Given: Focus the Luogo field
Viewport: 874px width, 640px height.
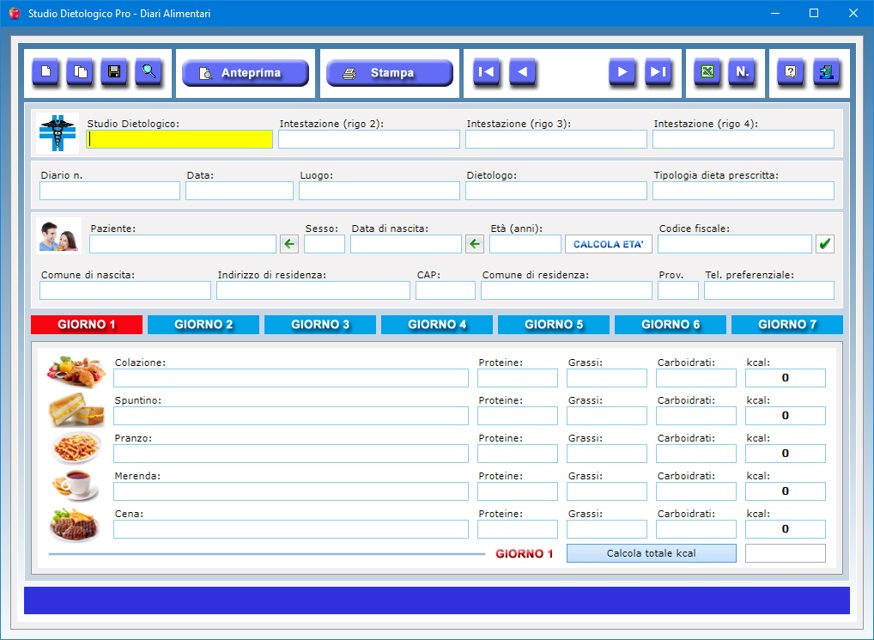Looking at the screenshot, I should click(x=380, y=191).
